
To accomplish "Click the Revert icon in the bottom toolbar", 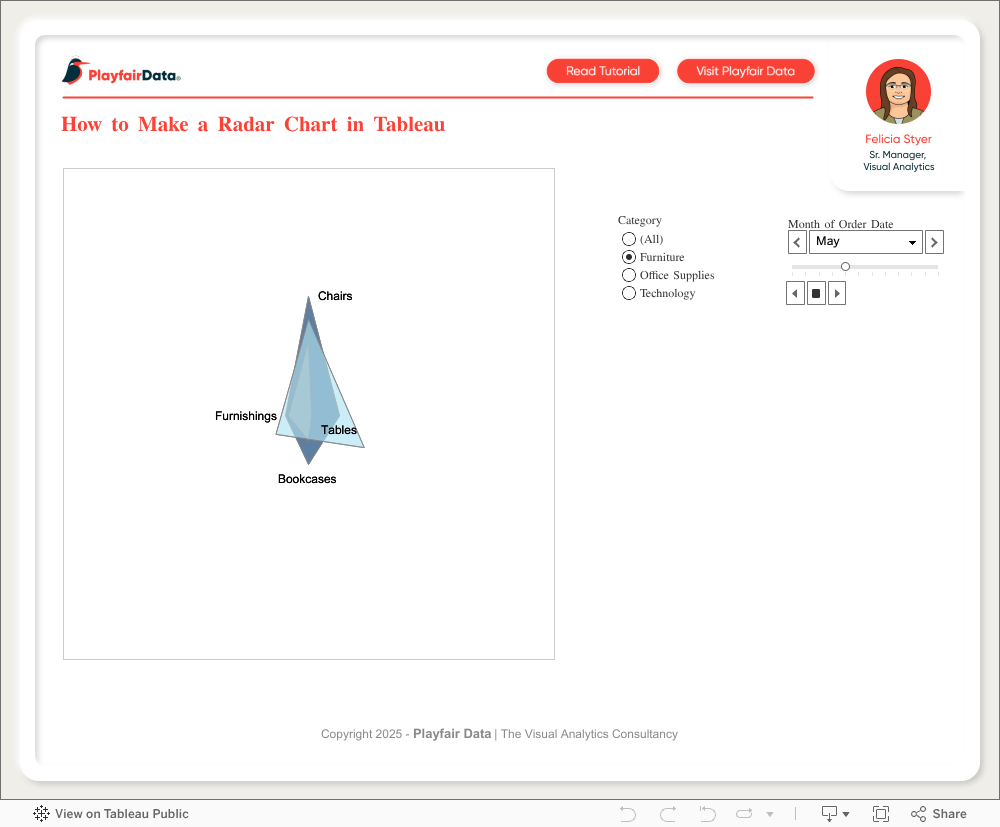I will pyautogui.click(x=707, y=814).
